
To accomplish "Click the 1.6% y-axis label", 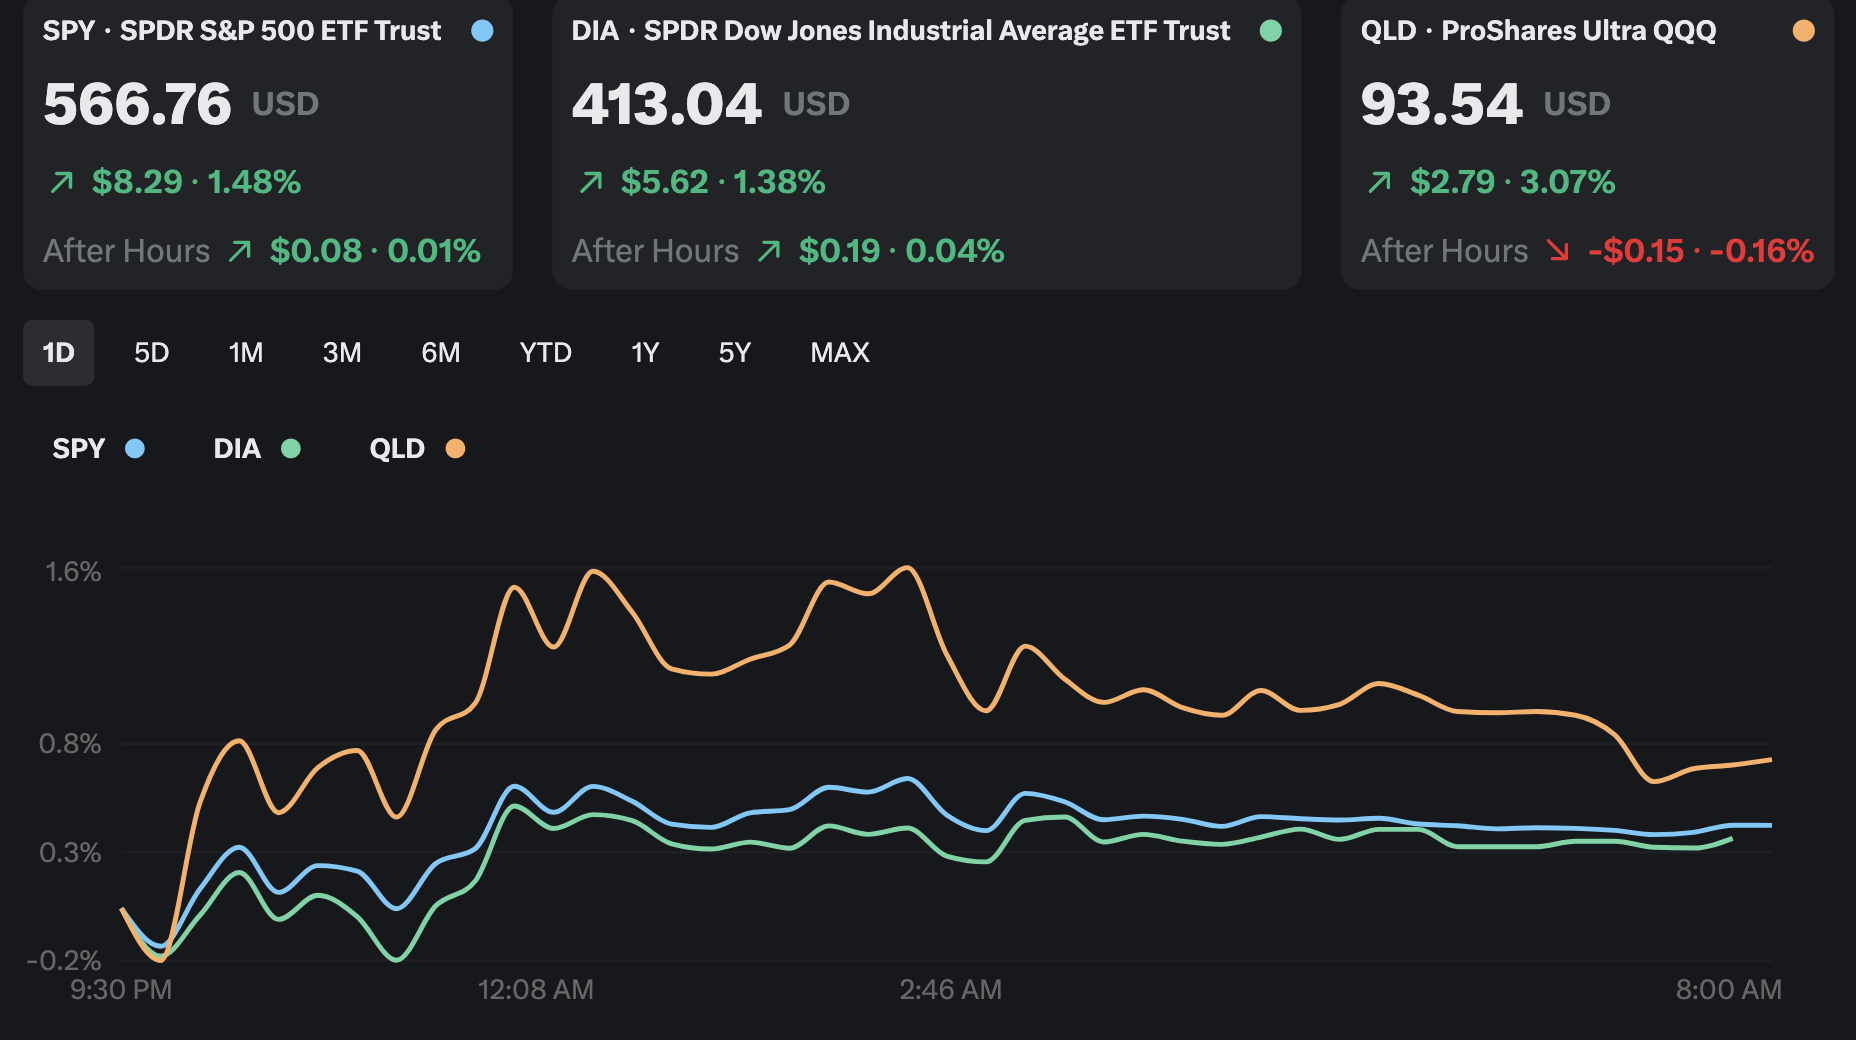I will (x=73, y=572).
